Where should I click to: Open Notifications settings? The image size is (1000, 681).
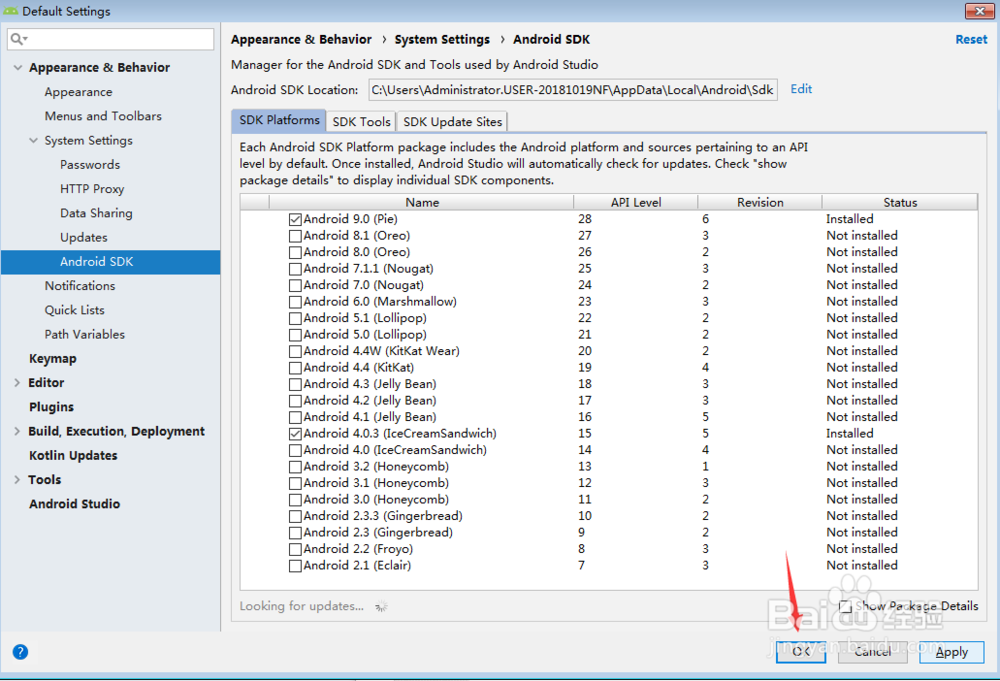point(80,286)
